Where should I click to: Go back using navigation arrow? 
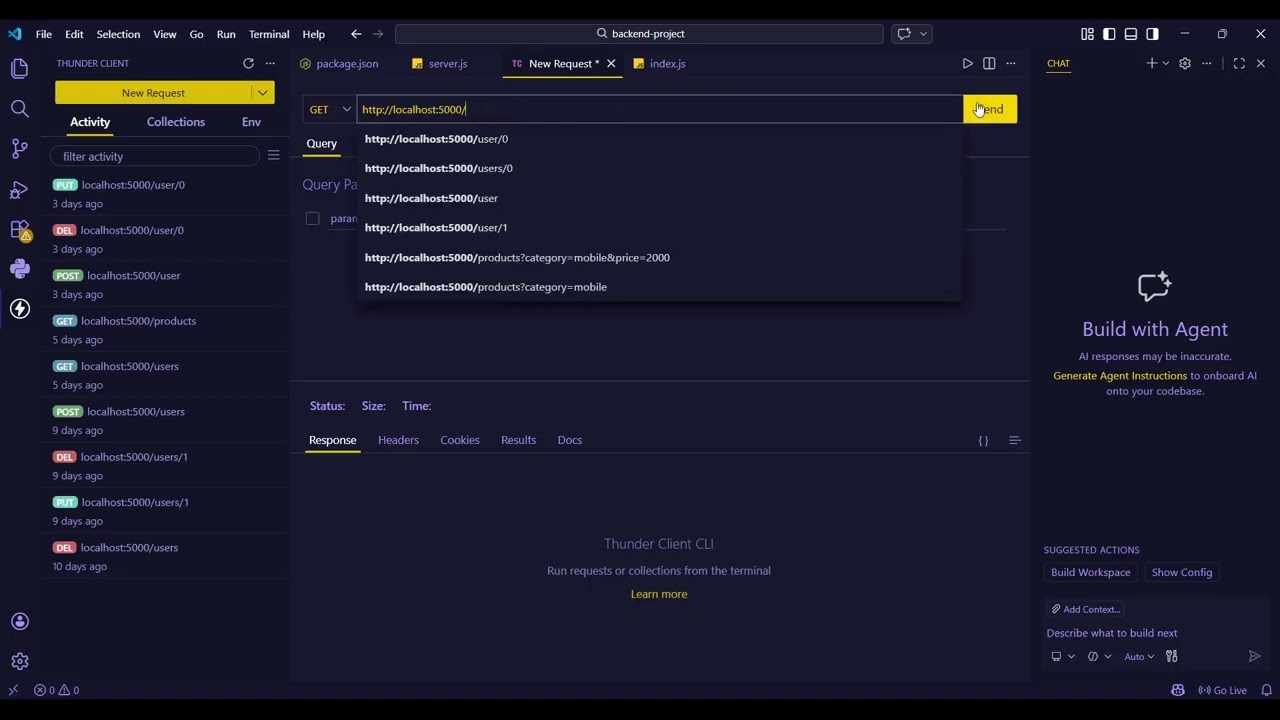pyautogui.click(x=356, y=33)
